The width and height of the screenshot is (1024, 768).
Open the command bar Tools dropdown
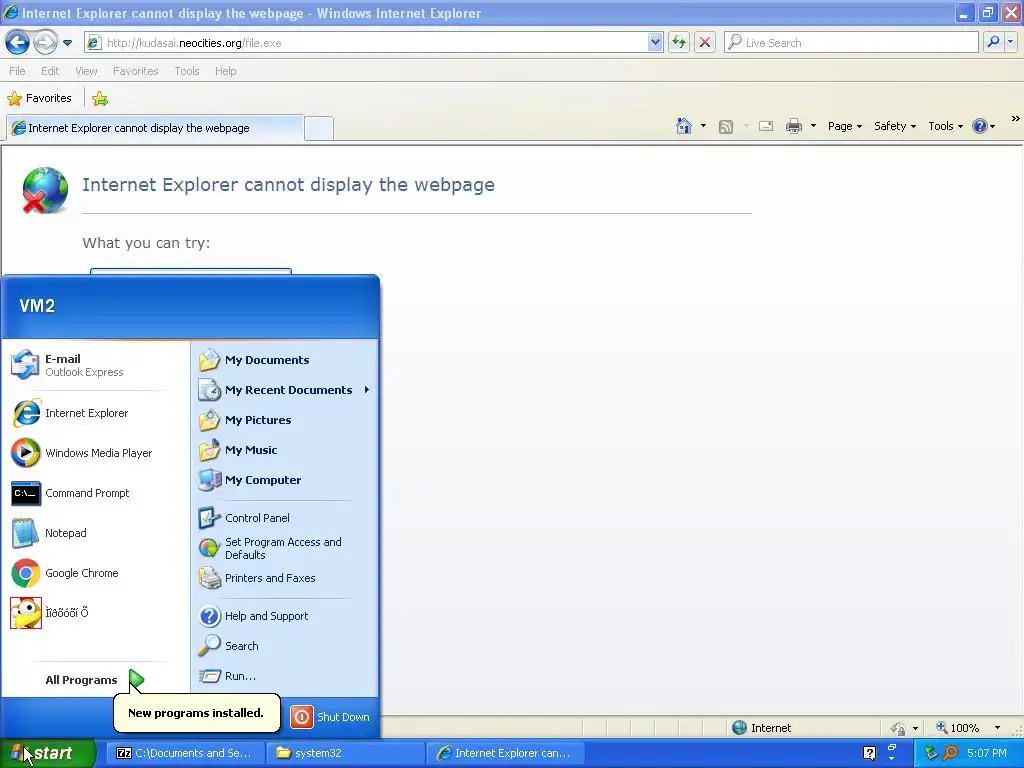click(946, 126)
